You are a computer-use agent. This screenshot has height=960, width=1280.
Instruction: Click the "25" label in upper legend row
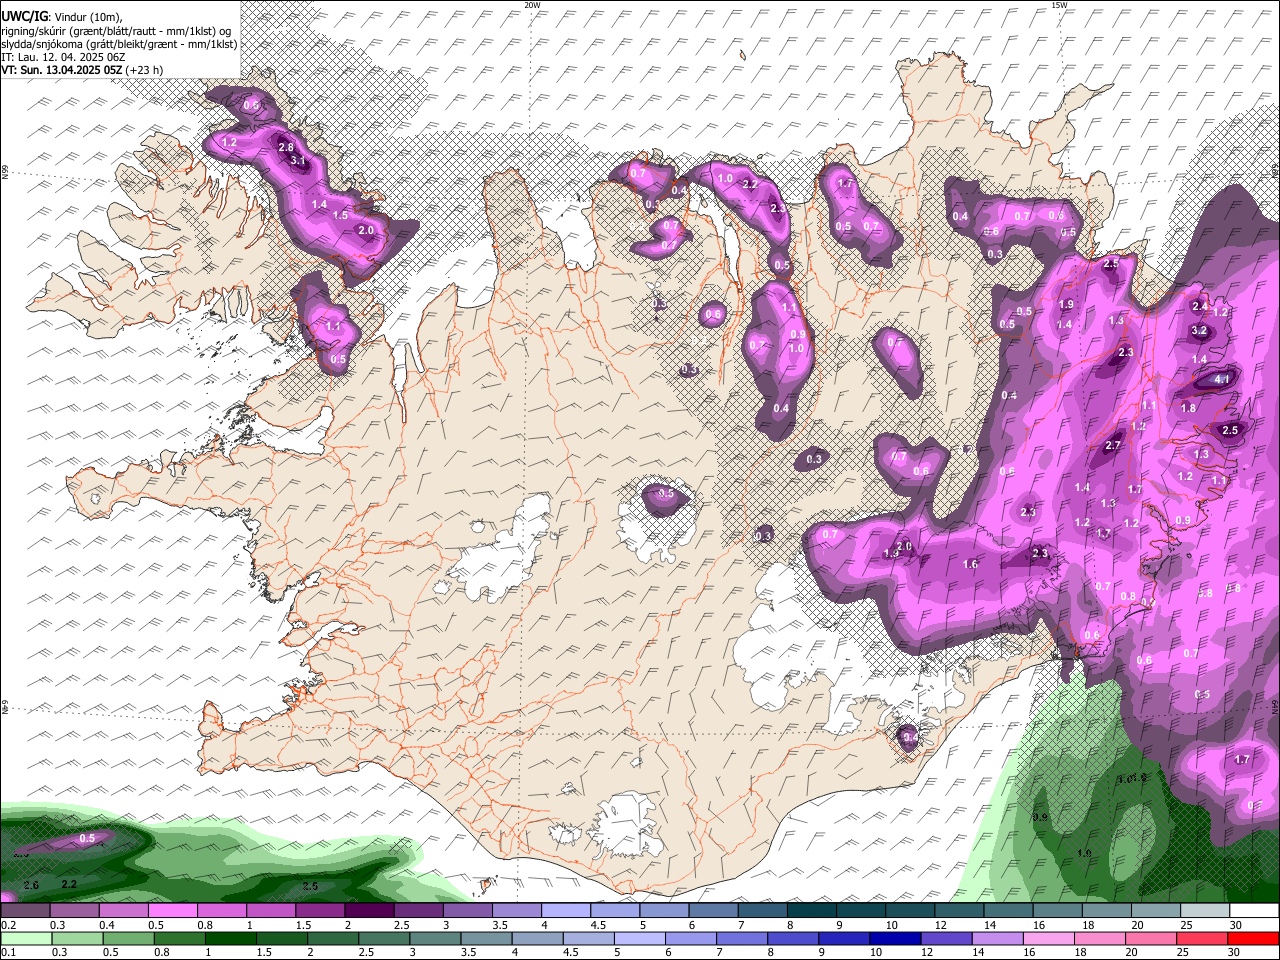coord(1187,925)
